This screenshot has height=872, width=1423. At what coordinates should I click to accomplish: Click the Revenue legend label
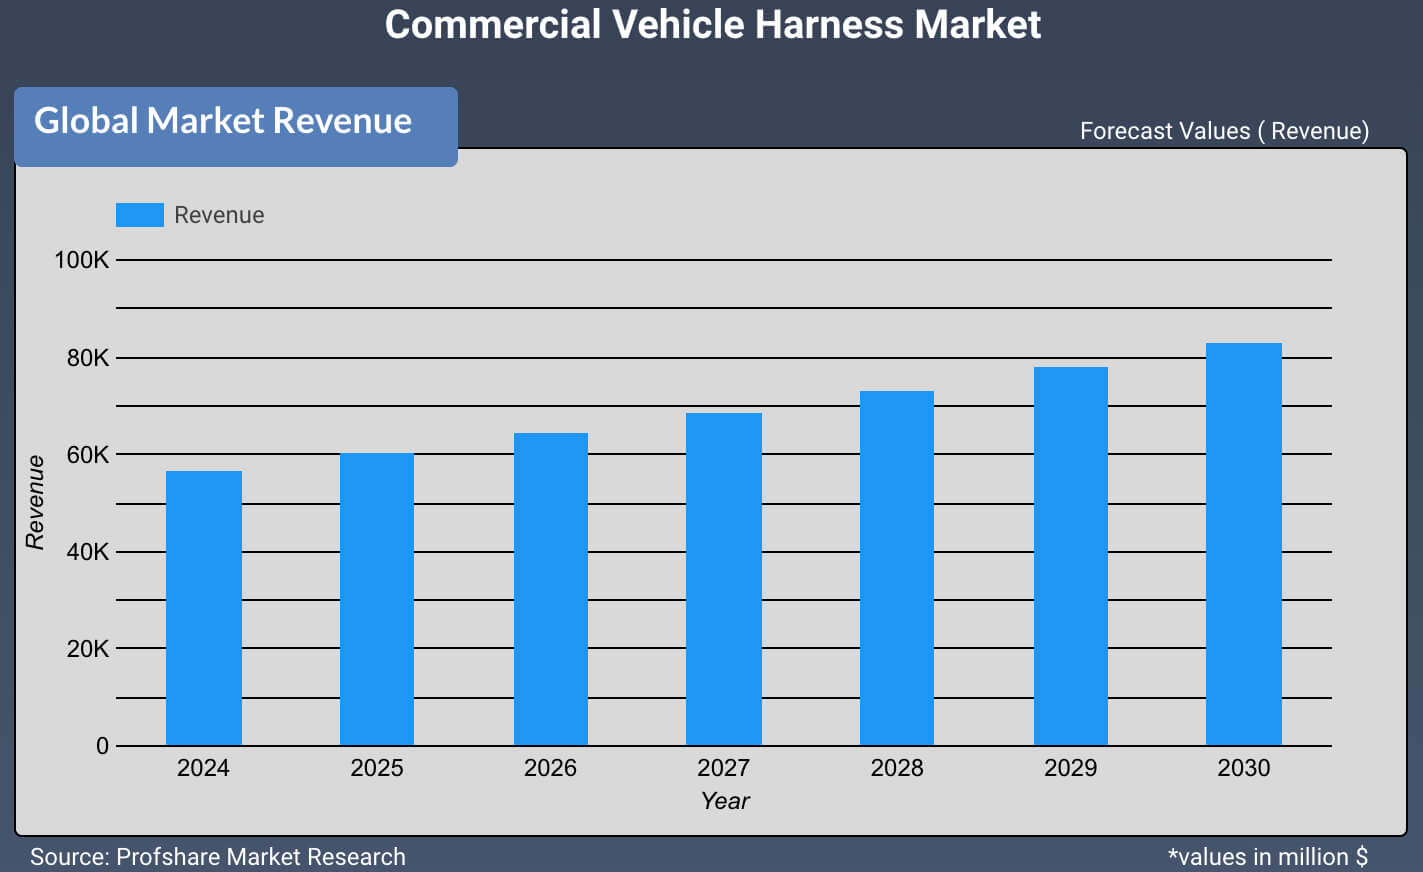219,215
